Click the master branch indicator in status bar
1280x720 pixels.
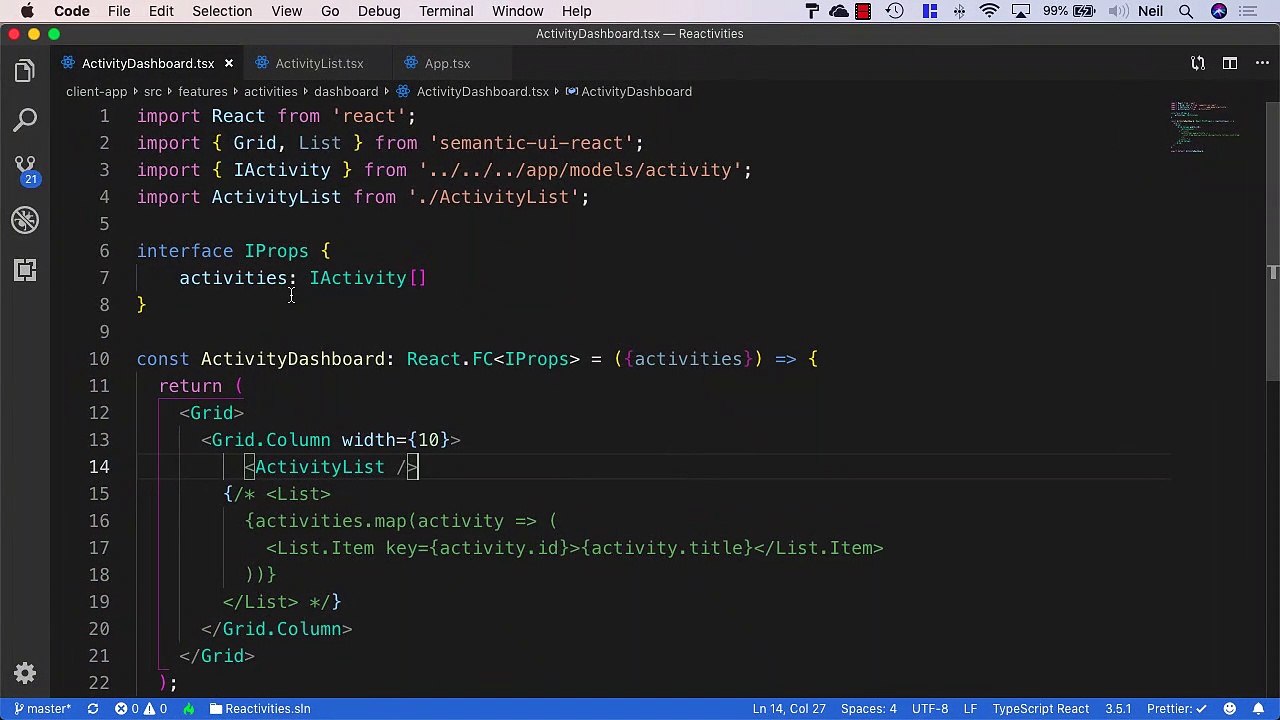click(43, 709)
